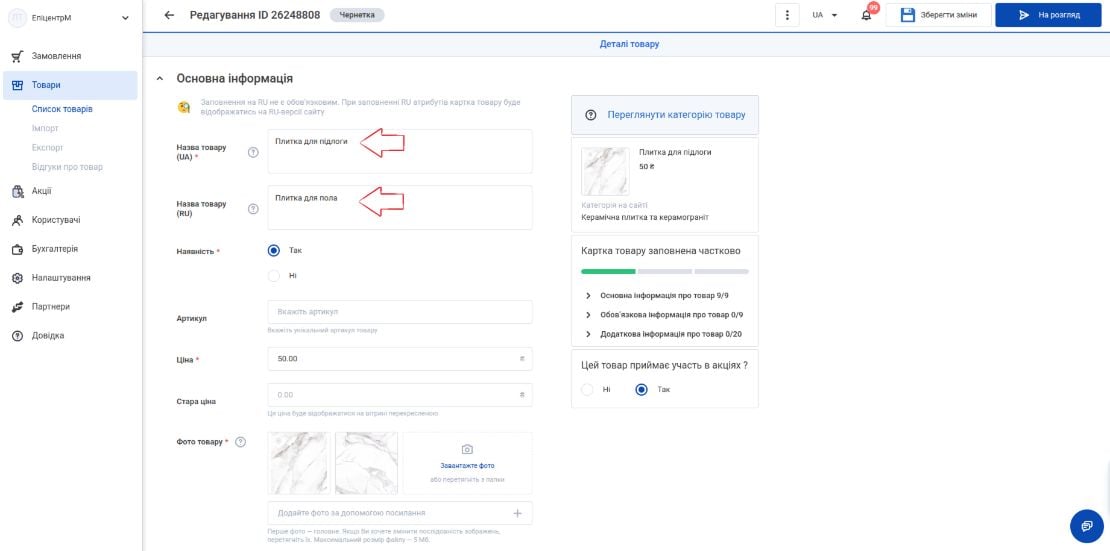This screenshot has height=551, width=1110.
Task: Click the Зберегти зміни button
Action: [x=938, y=15]
